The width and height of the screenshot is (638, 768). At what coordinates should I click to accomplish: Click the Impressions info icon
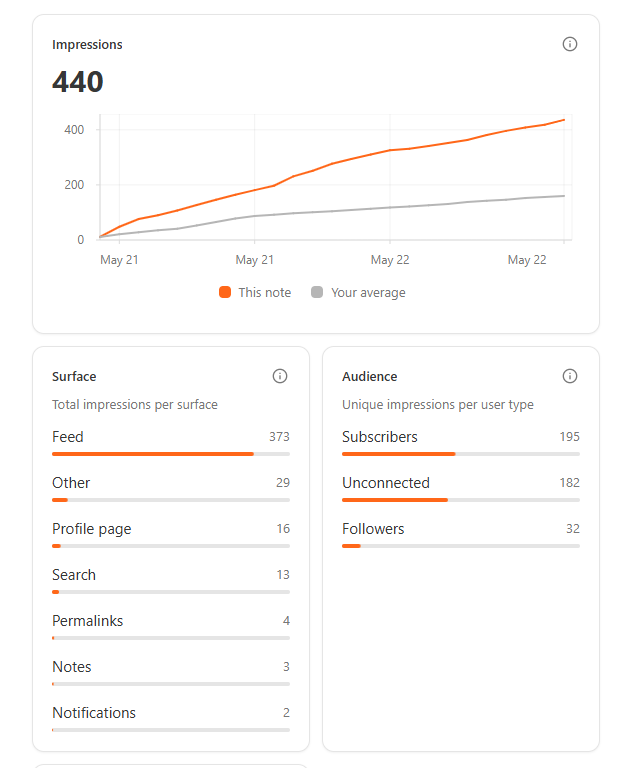pyautogui.click(x=569, y=44)
